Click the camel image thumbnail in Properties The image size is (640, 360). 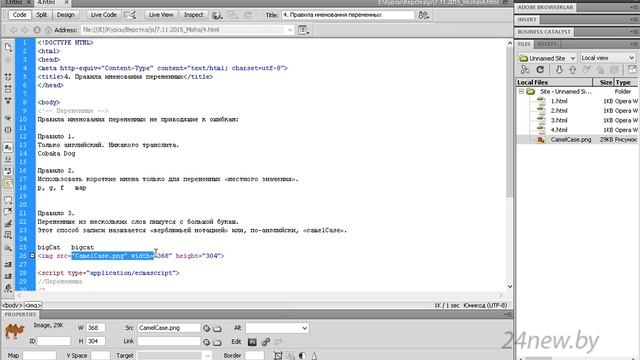(x=14, y=331)
